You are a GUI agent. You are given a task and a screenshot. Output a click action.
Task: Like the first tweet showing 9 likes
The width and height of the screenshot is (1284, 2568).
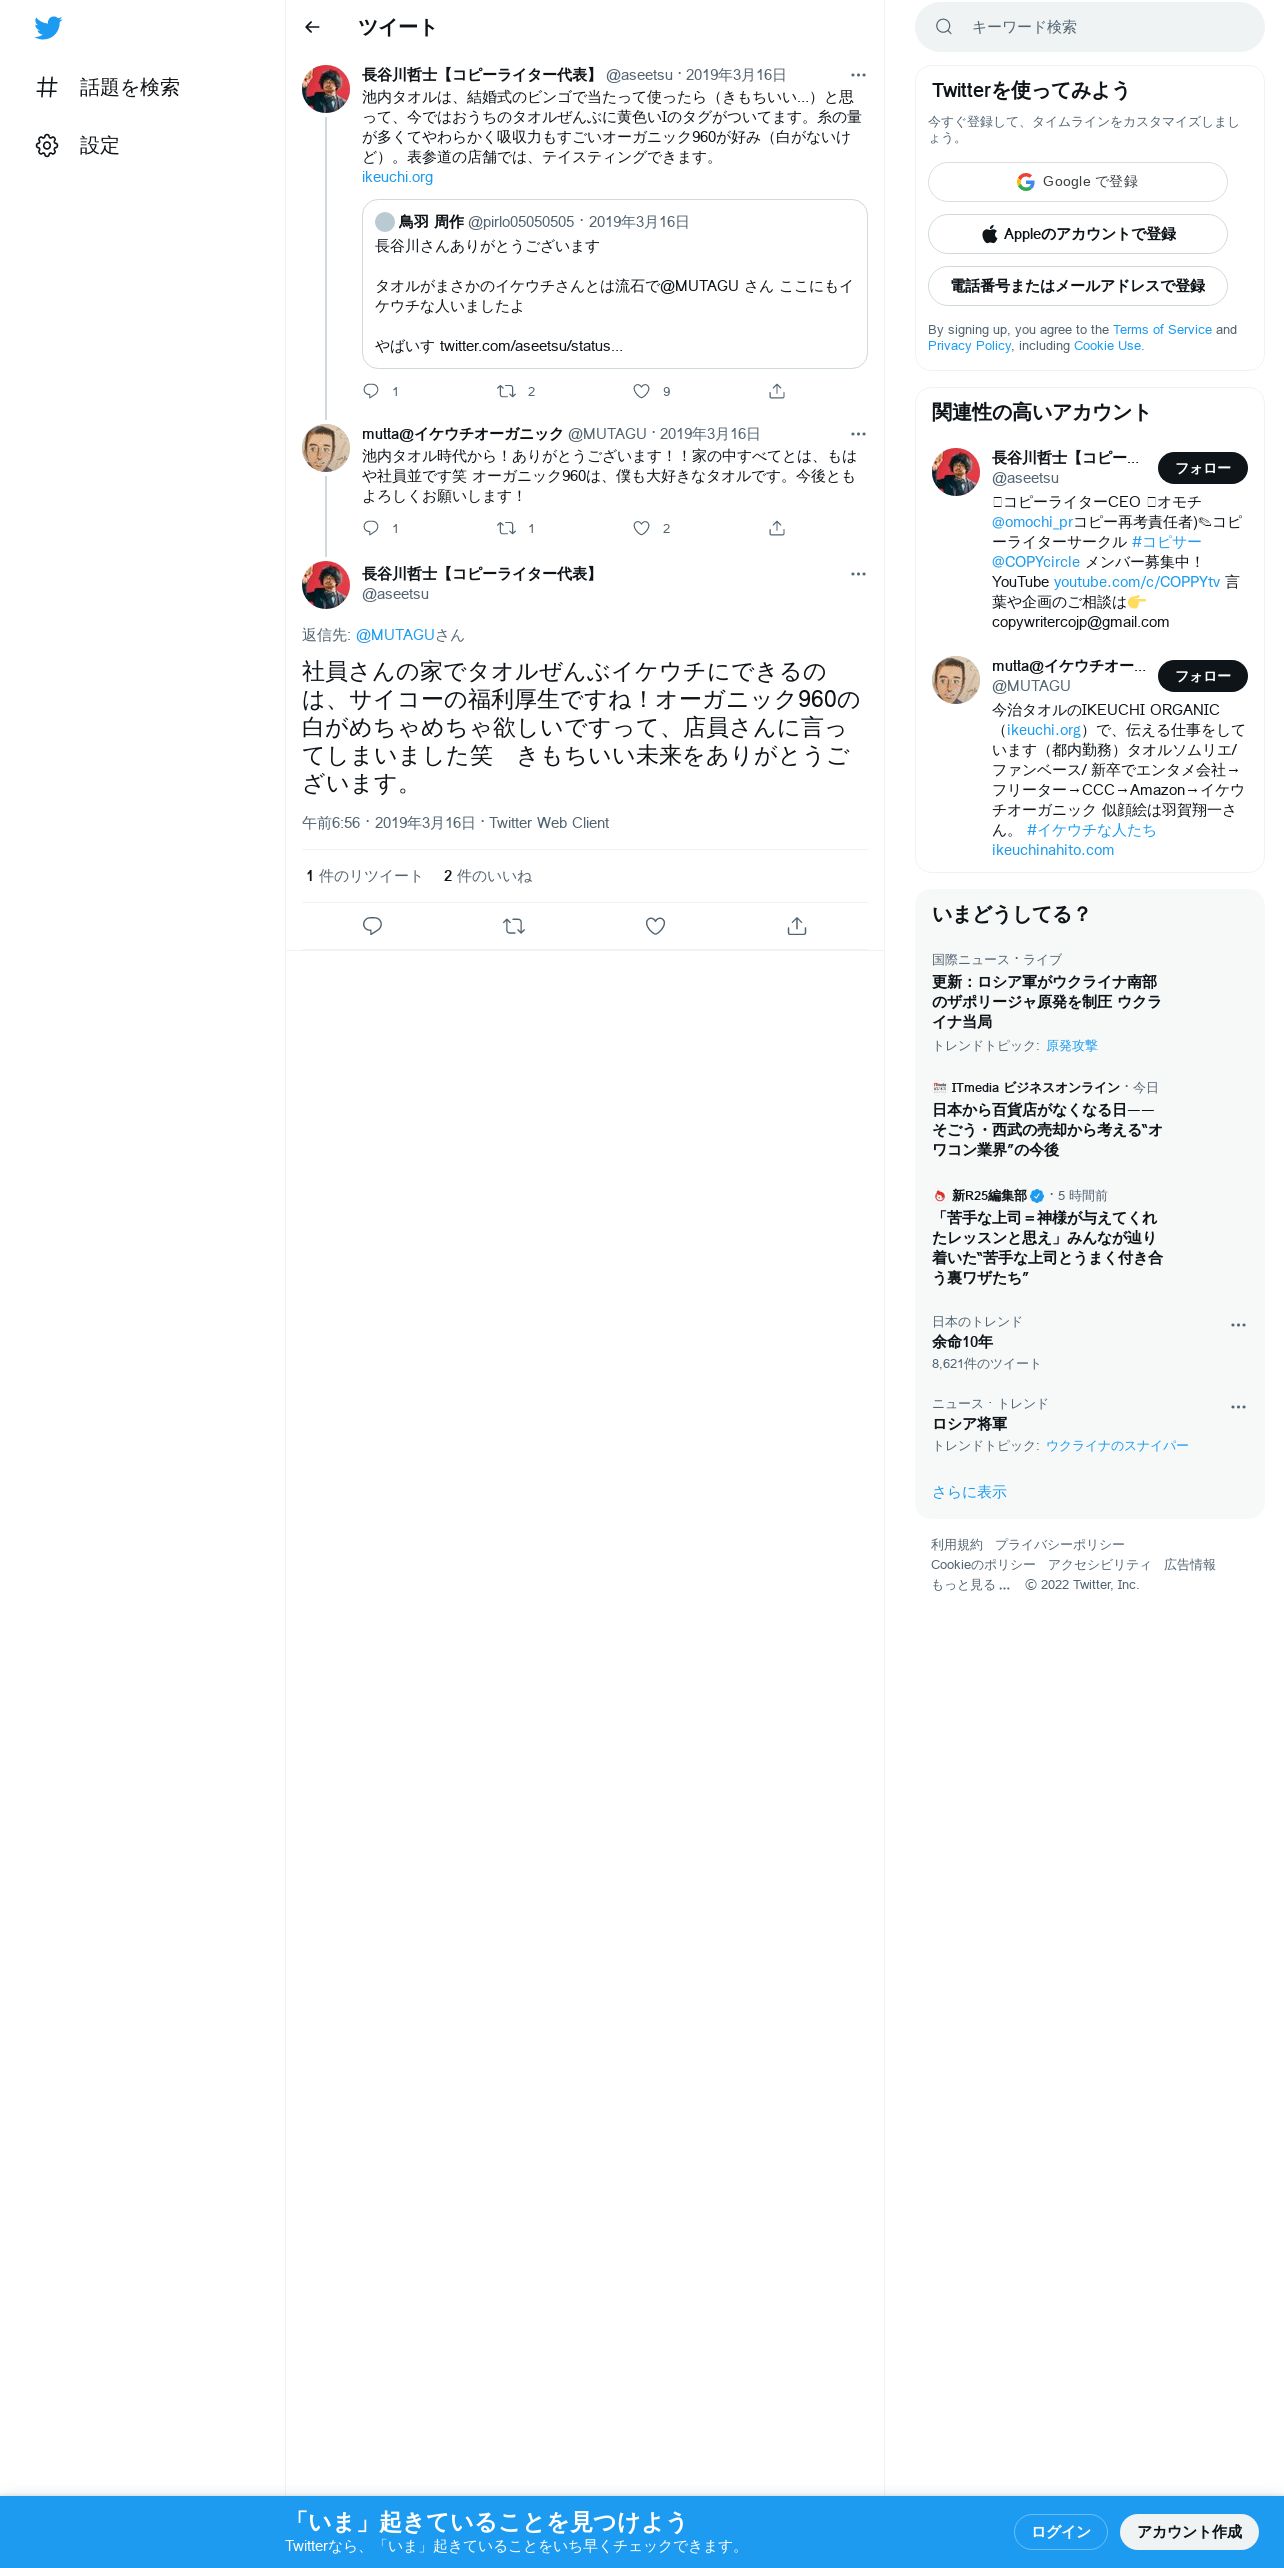[x=642, y=391]
